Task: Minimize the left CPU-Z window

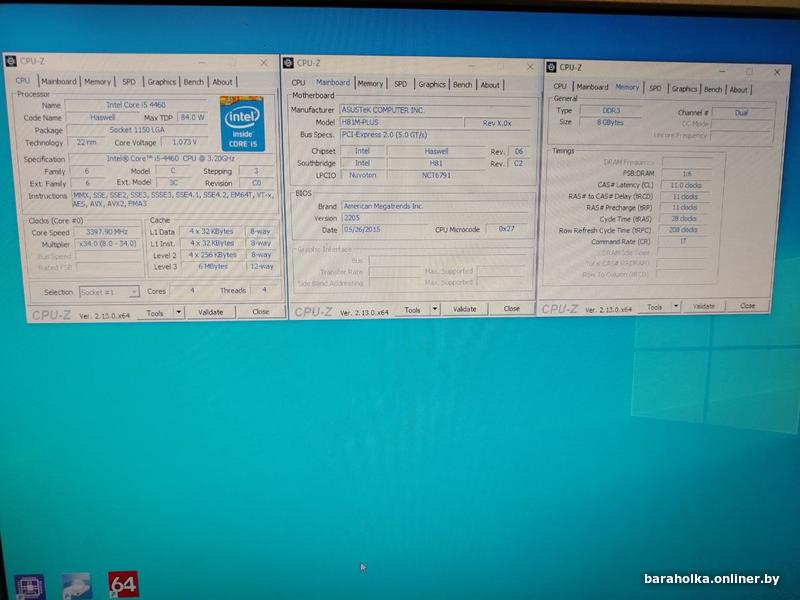Action: click(x=202, y=62)
